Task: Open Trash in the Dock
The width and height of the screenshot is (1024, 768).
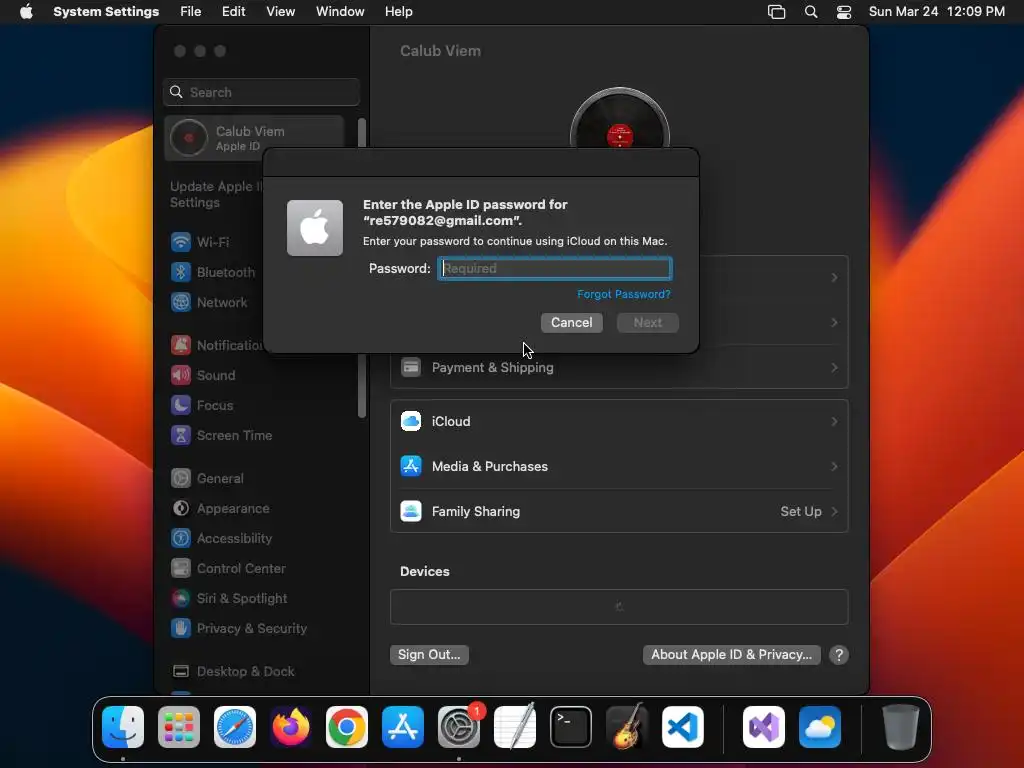Action: [901, 727]
